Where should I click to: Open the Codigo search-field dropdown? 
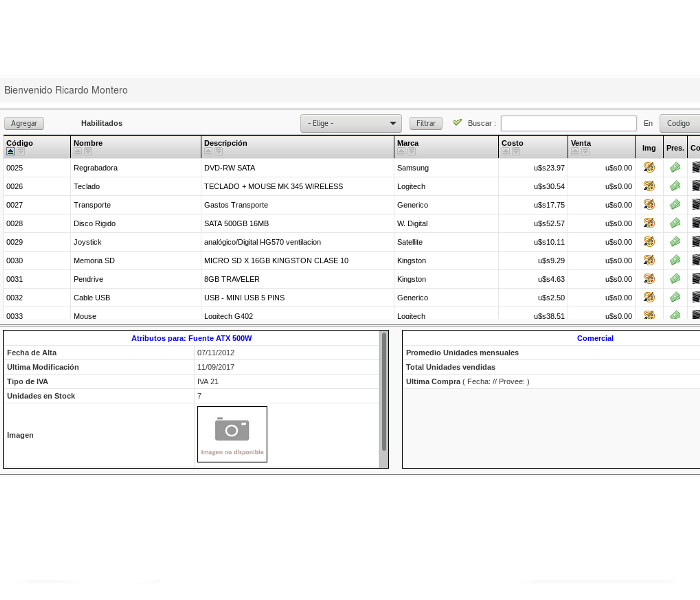[x=679, y=123]
